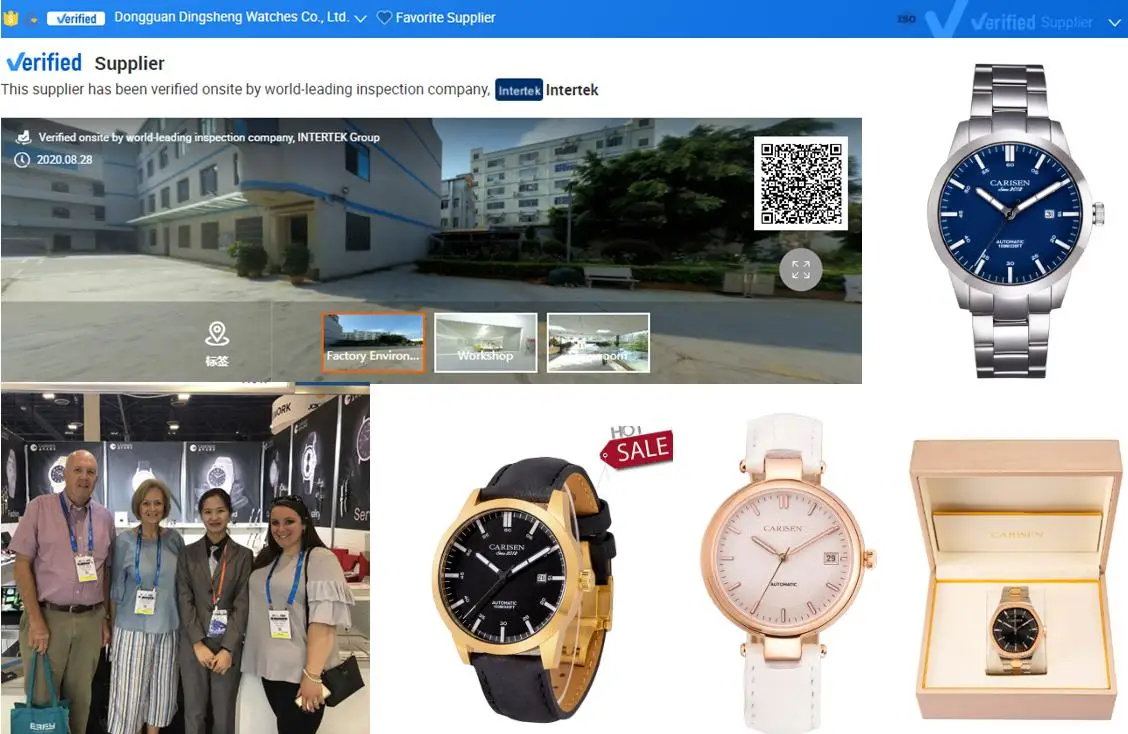
Task: Click the QR code in panorama
Action: (801, 183)
